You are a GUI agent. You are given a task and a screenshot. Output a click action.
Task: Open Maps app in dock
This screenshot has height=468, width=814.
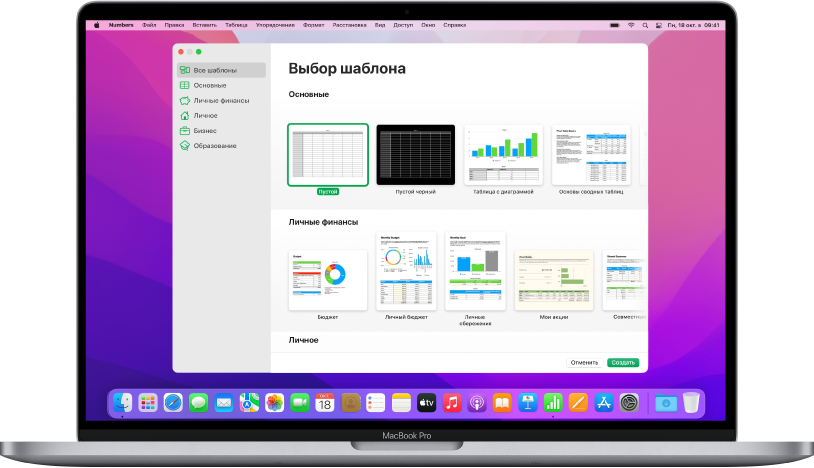(x=249, y=403)
